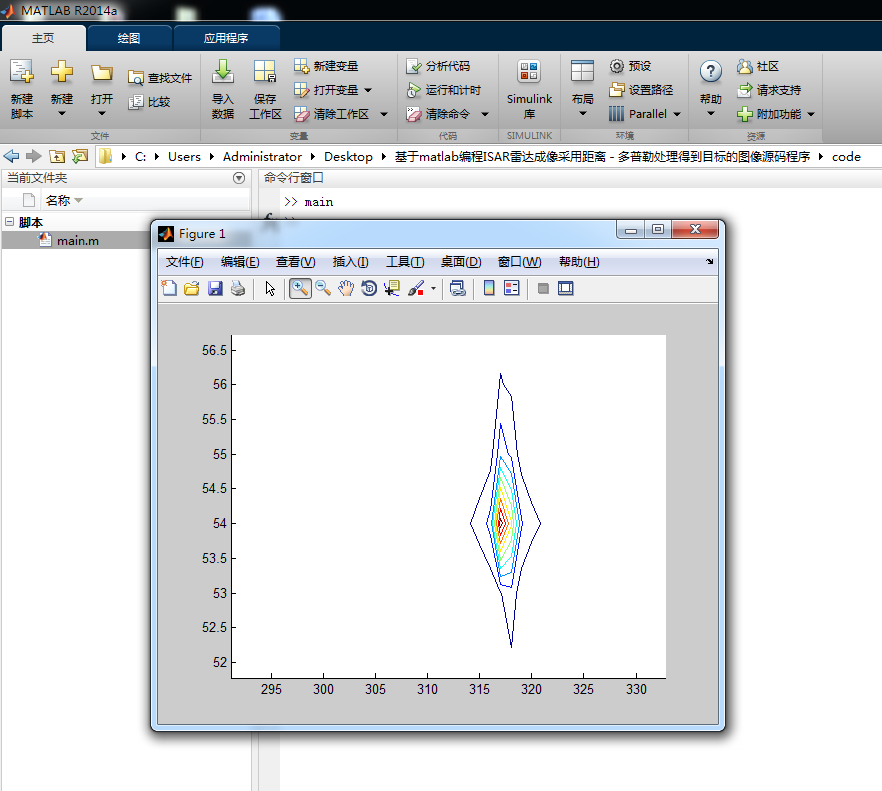Toggle the Data Cursor tool in Figure 1
The image size is (882, 791).
click(392, 289)
